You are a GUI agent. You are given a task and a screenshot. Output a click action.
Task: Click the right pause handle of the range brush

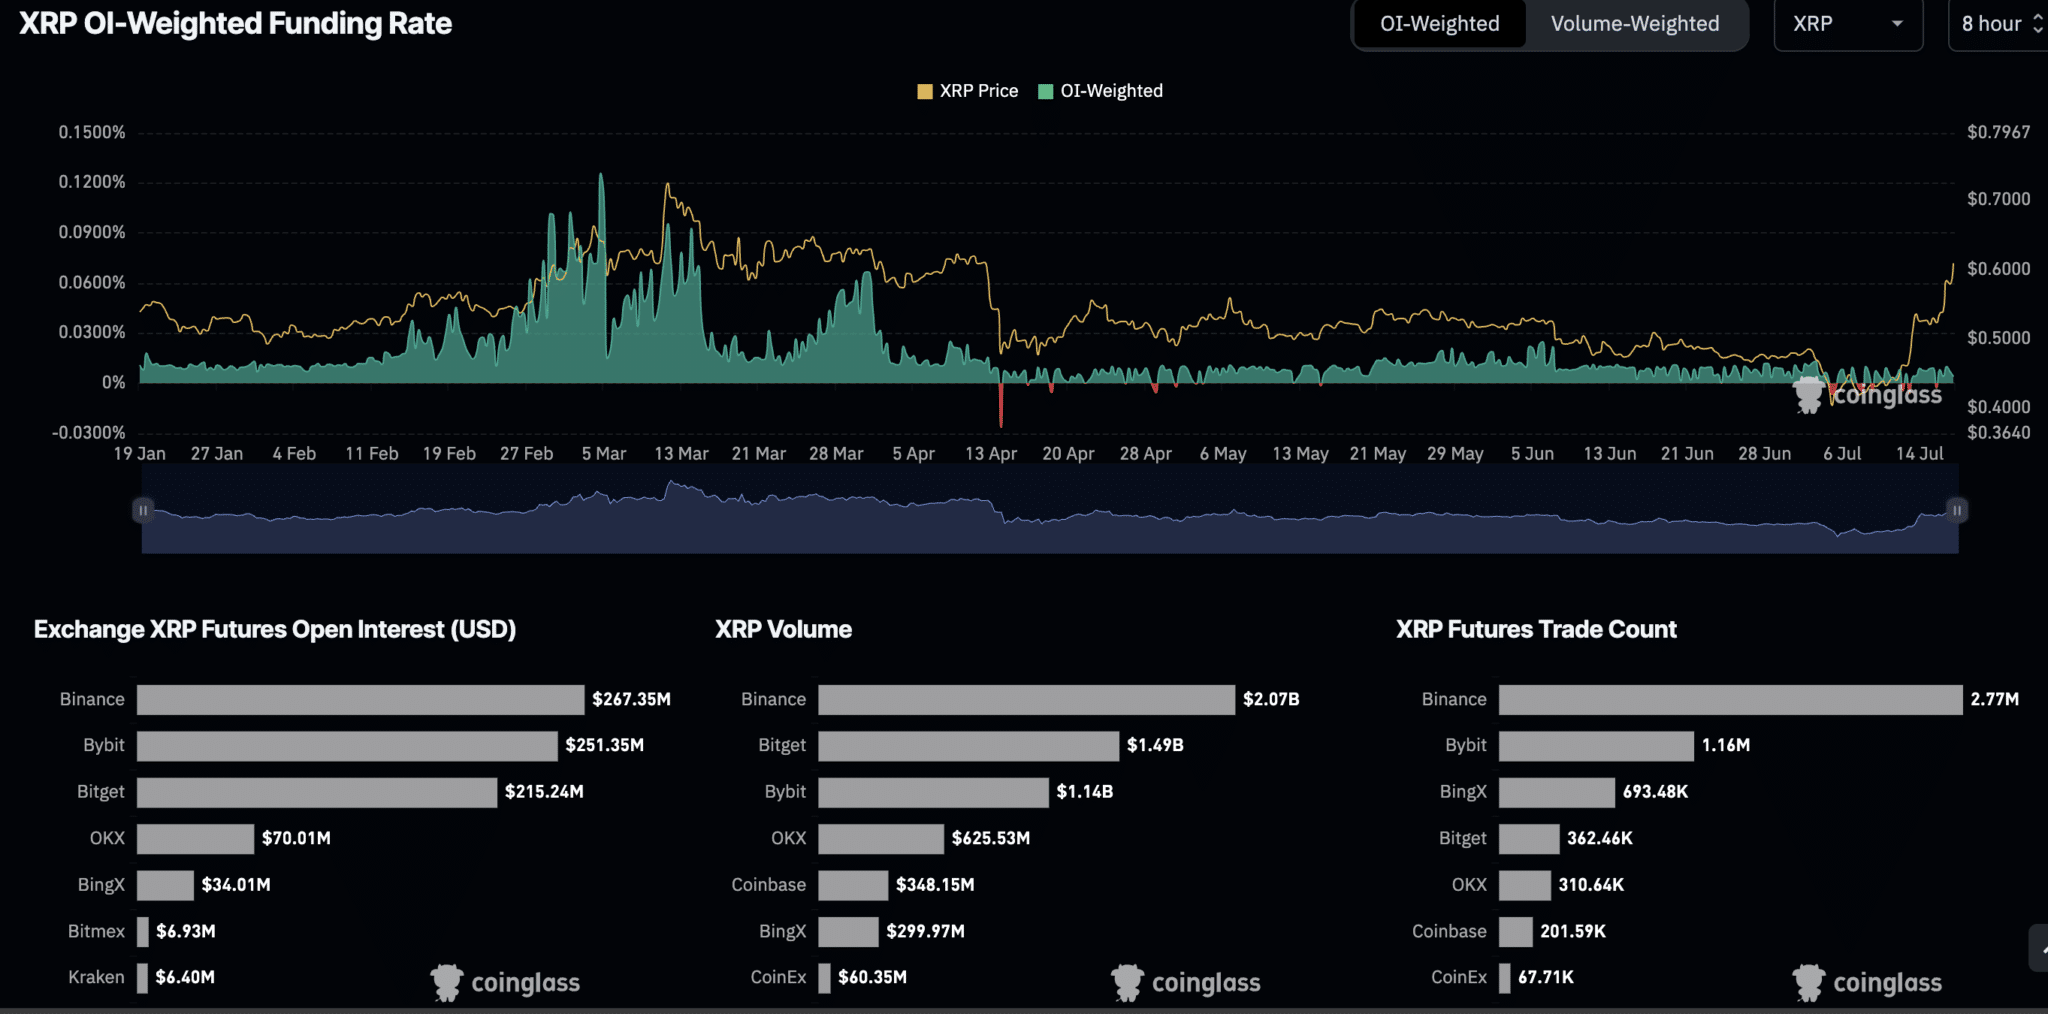point(1957,510)
